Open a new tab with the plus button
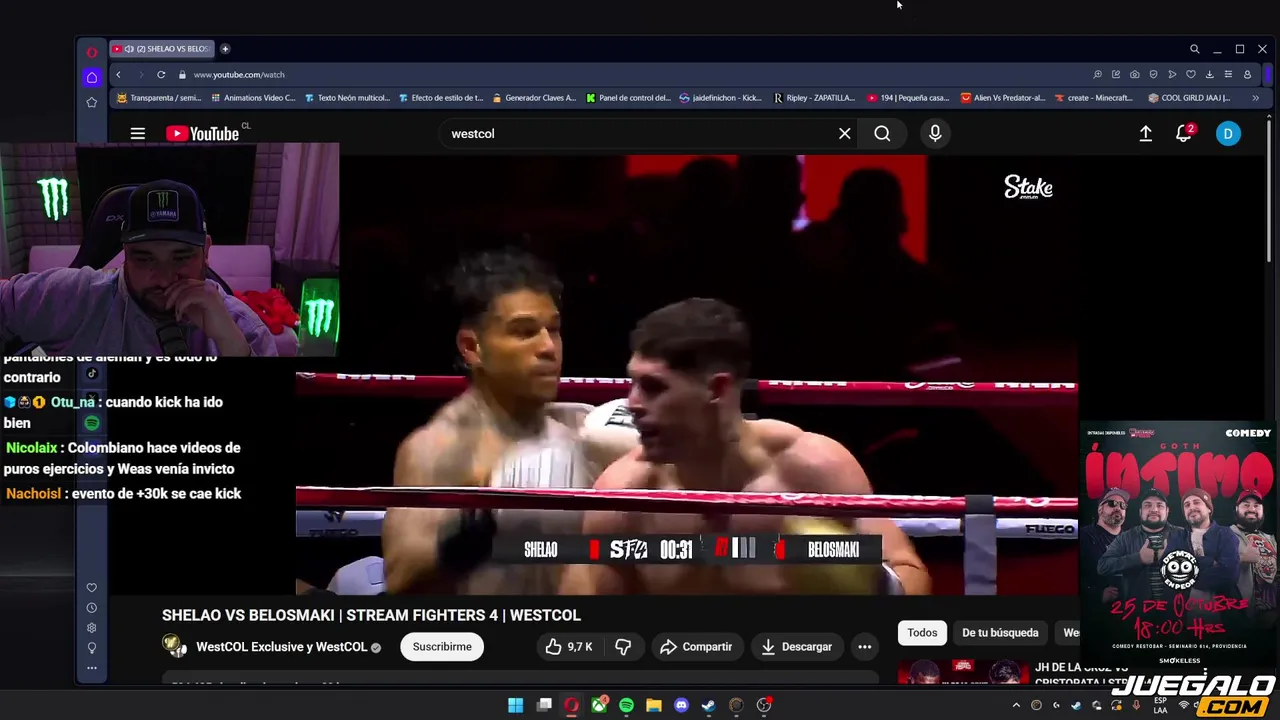This screenshot has height=720, width=1280. pos(225,48)
